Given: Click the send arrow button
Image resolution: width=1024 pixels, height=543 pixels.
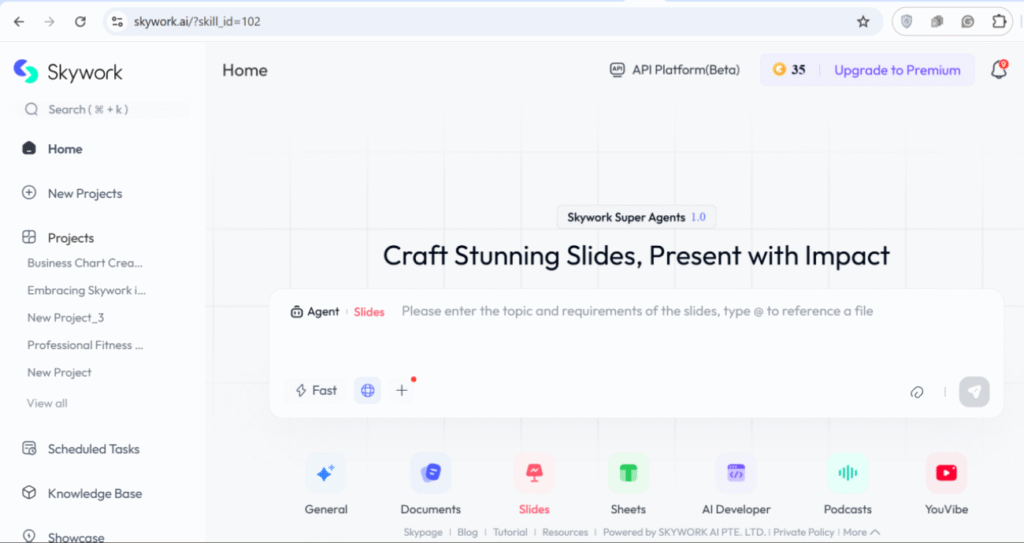Looking at the screenshot, I should (974, 392).
